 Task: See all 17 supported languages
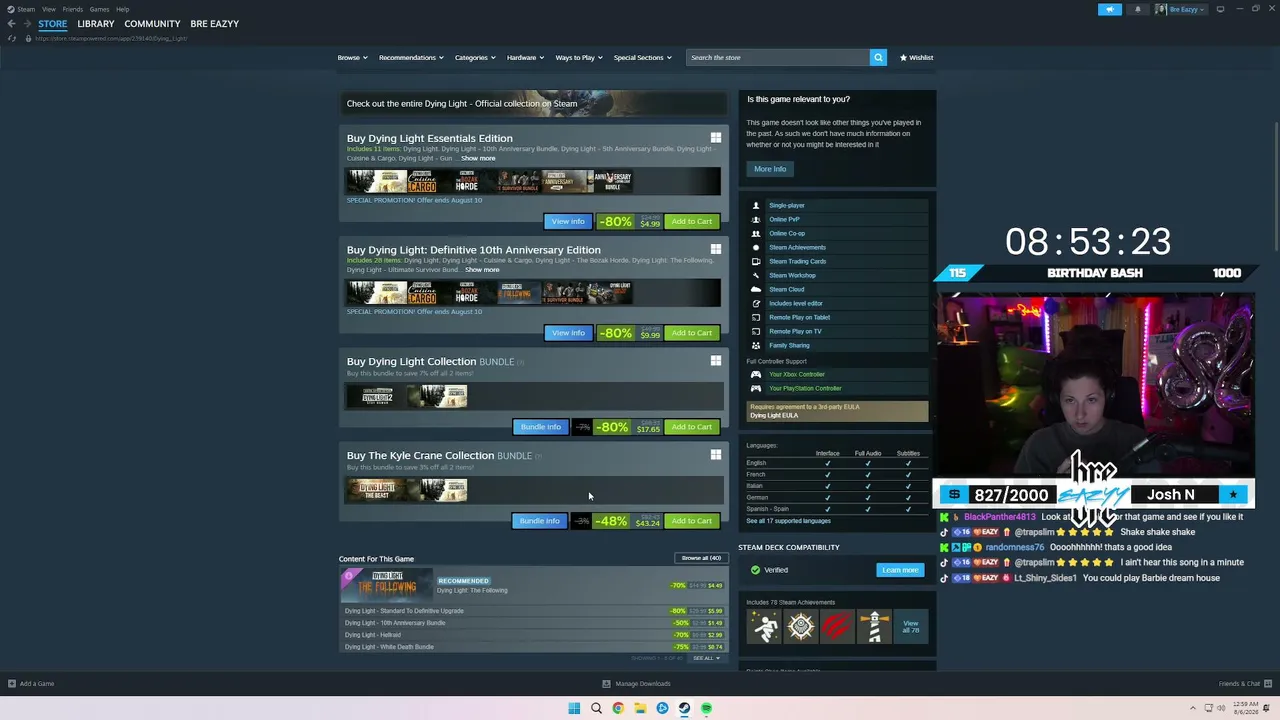pos(789,521)
